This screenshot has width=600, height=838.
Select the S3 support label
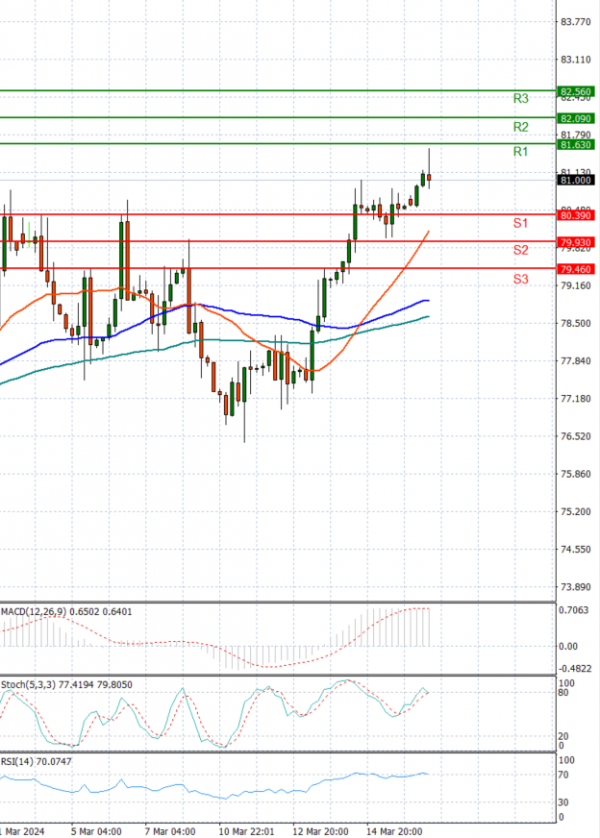pyautogui.click(x=520, y=278)
